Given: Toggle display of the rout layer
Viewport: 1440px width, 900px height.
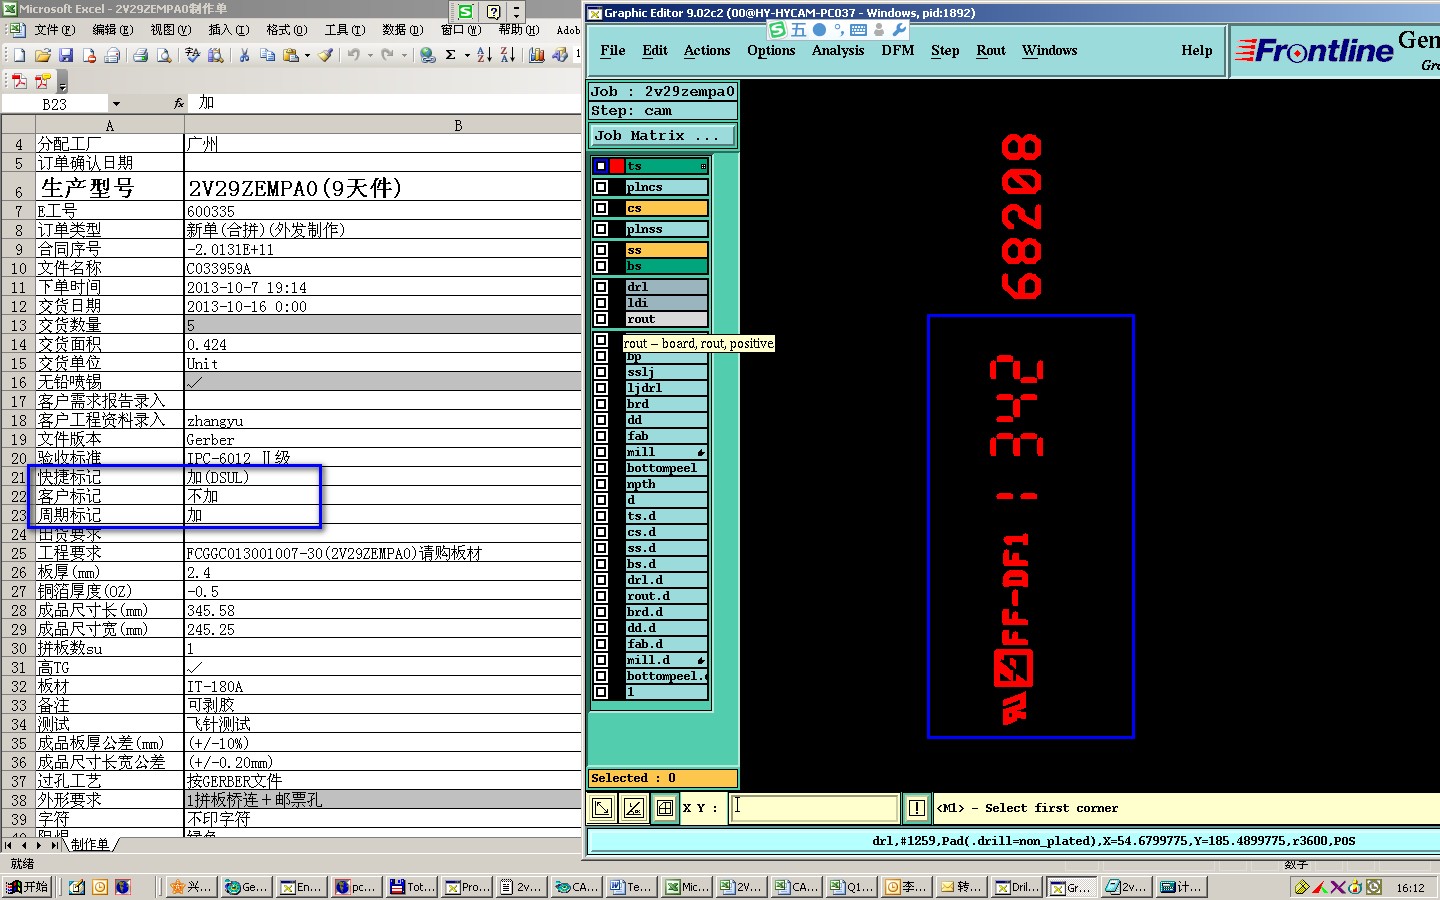Looking at the screenshot, I should [x=601, y=319].
